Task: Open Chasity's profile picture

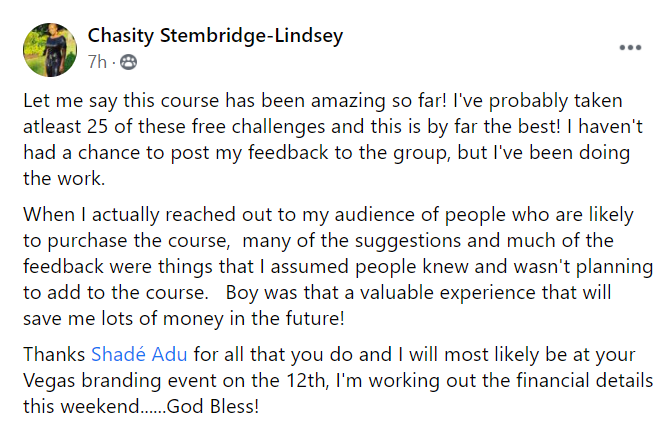Action: tap(50, 50)
